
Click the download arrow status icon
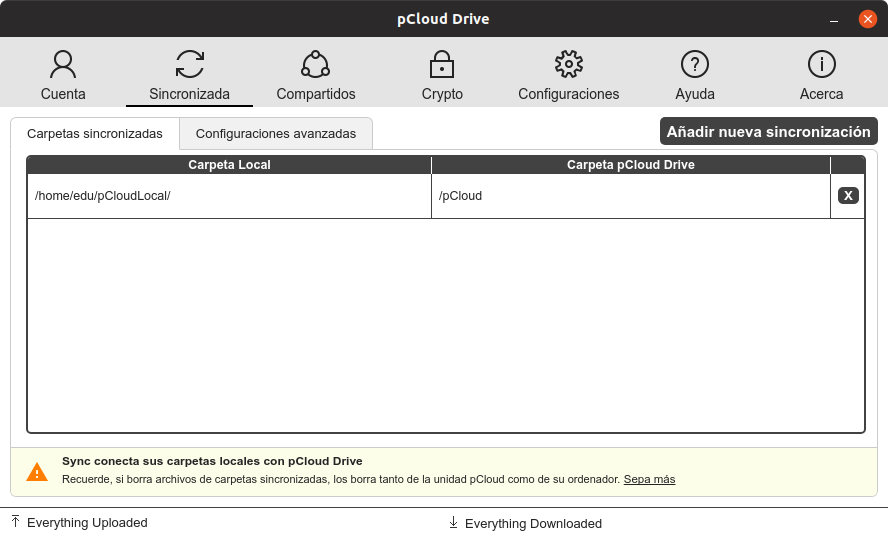(x=453, y=522)
